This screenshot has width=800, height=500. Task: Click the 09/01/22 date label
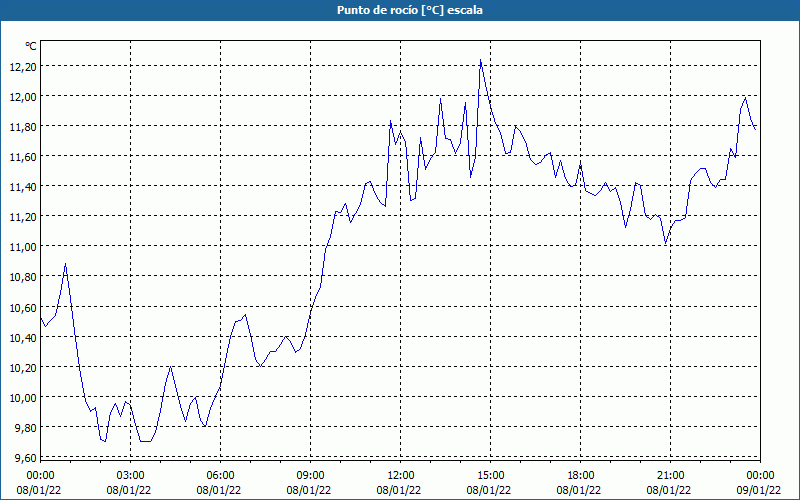coord(760,490)
